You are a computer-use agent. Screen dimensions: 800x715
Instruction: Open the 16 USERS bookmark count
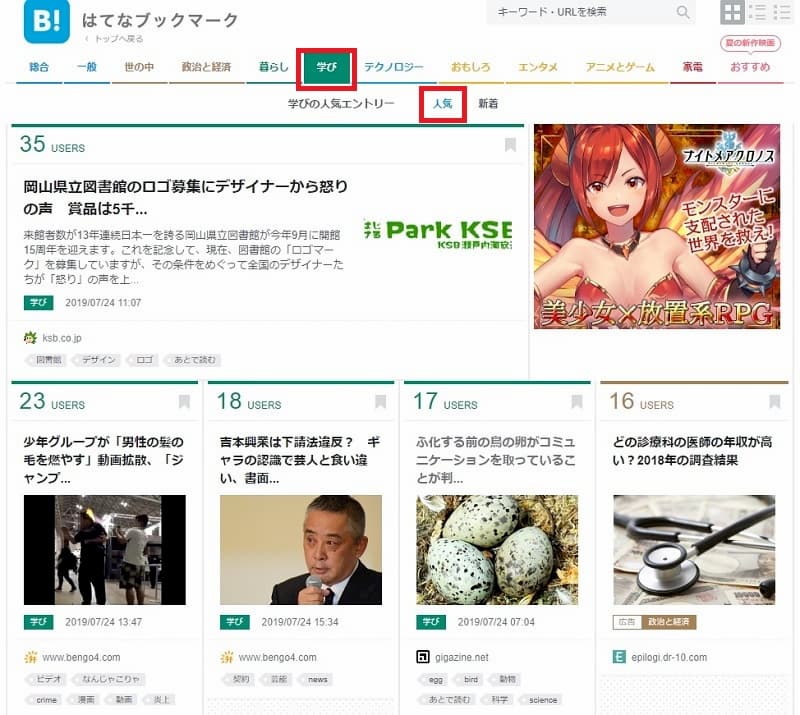coord(641,402)
